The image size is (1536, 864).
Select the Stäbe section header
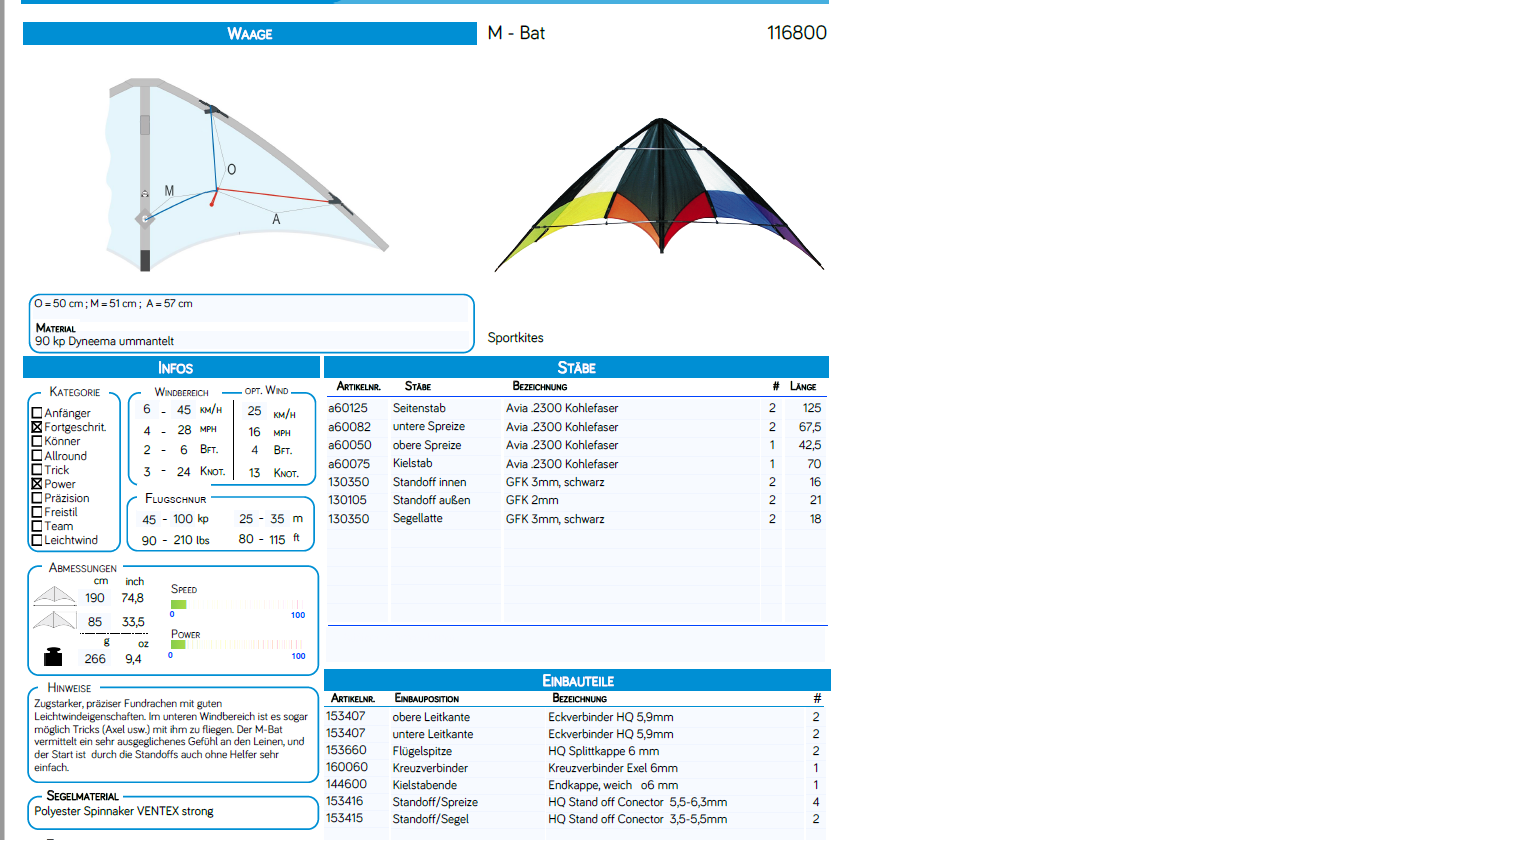click(576, 368)
